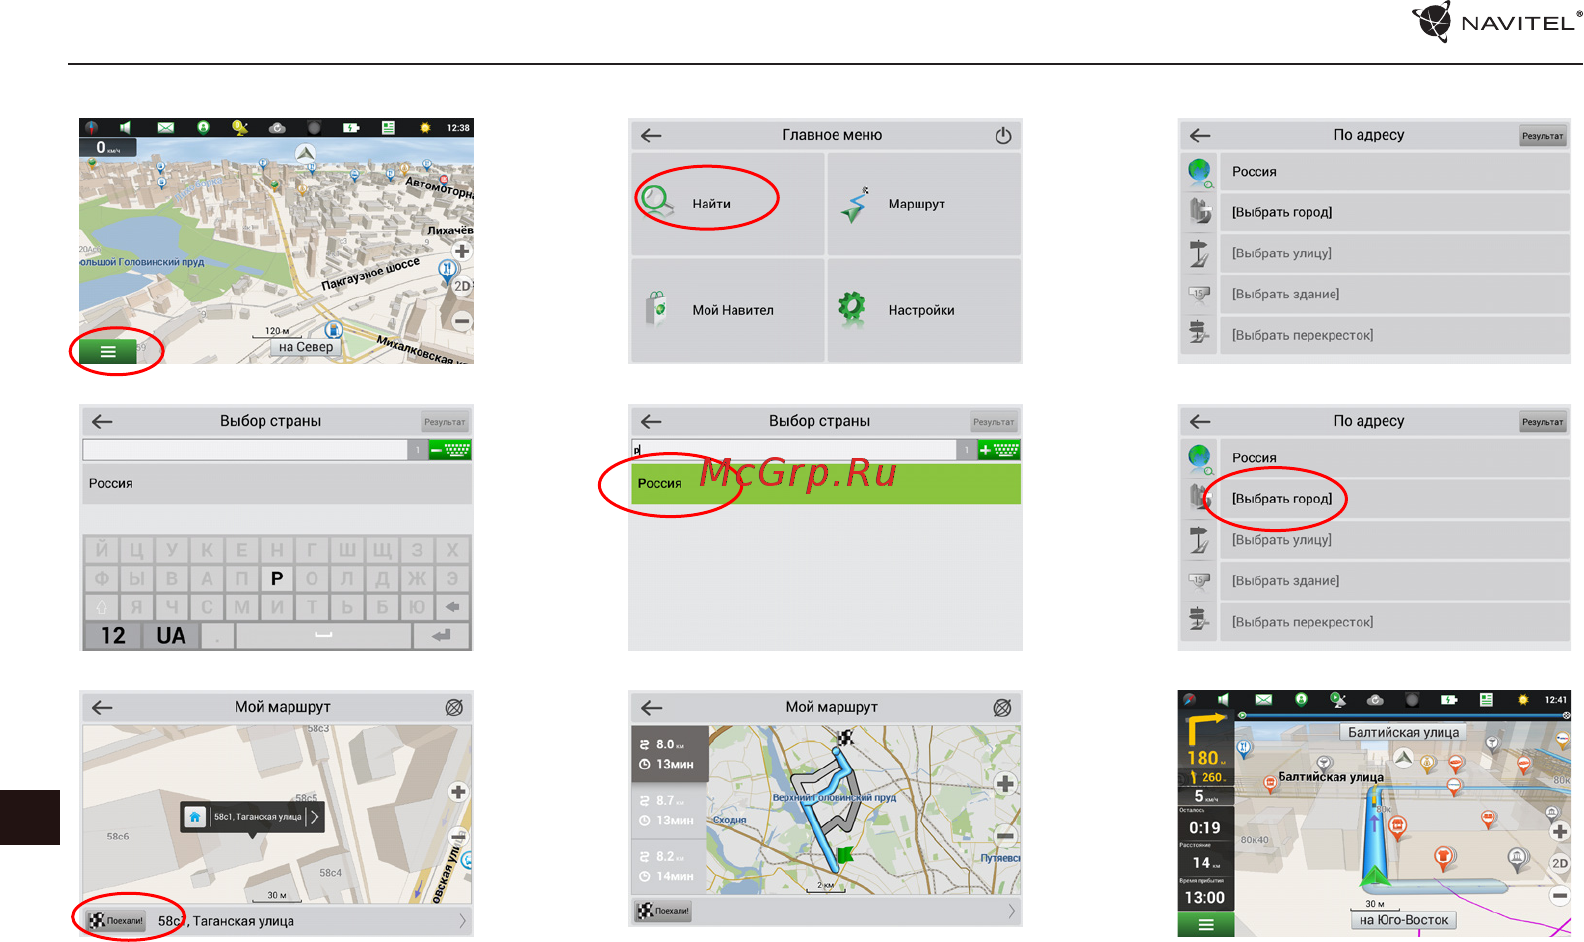Open Мой Навител in the main menu
Viewport: 1584px width, 942px height.
click(x=728, y=310)
